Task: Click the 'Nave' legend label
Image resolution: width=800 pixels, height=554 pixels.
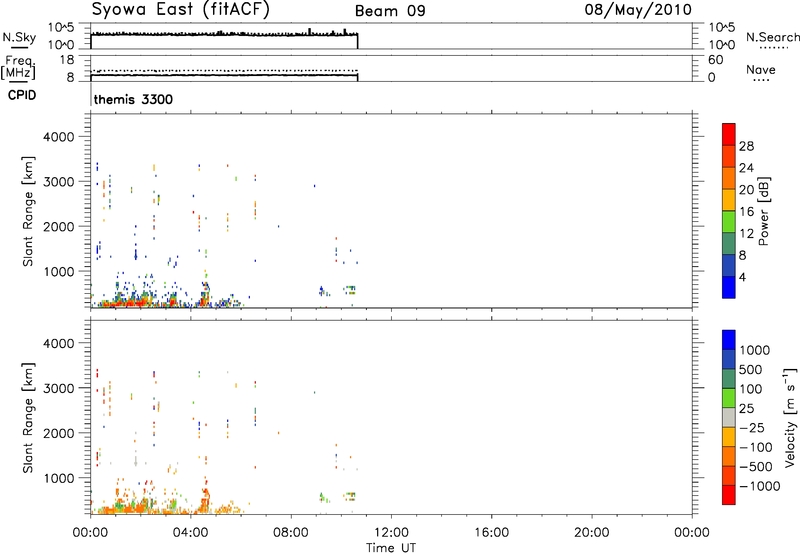Action: click(x=761, y=69)
